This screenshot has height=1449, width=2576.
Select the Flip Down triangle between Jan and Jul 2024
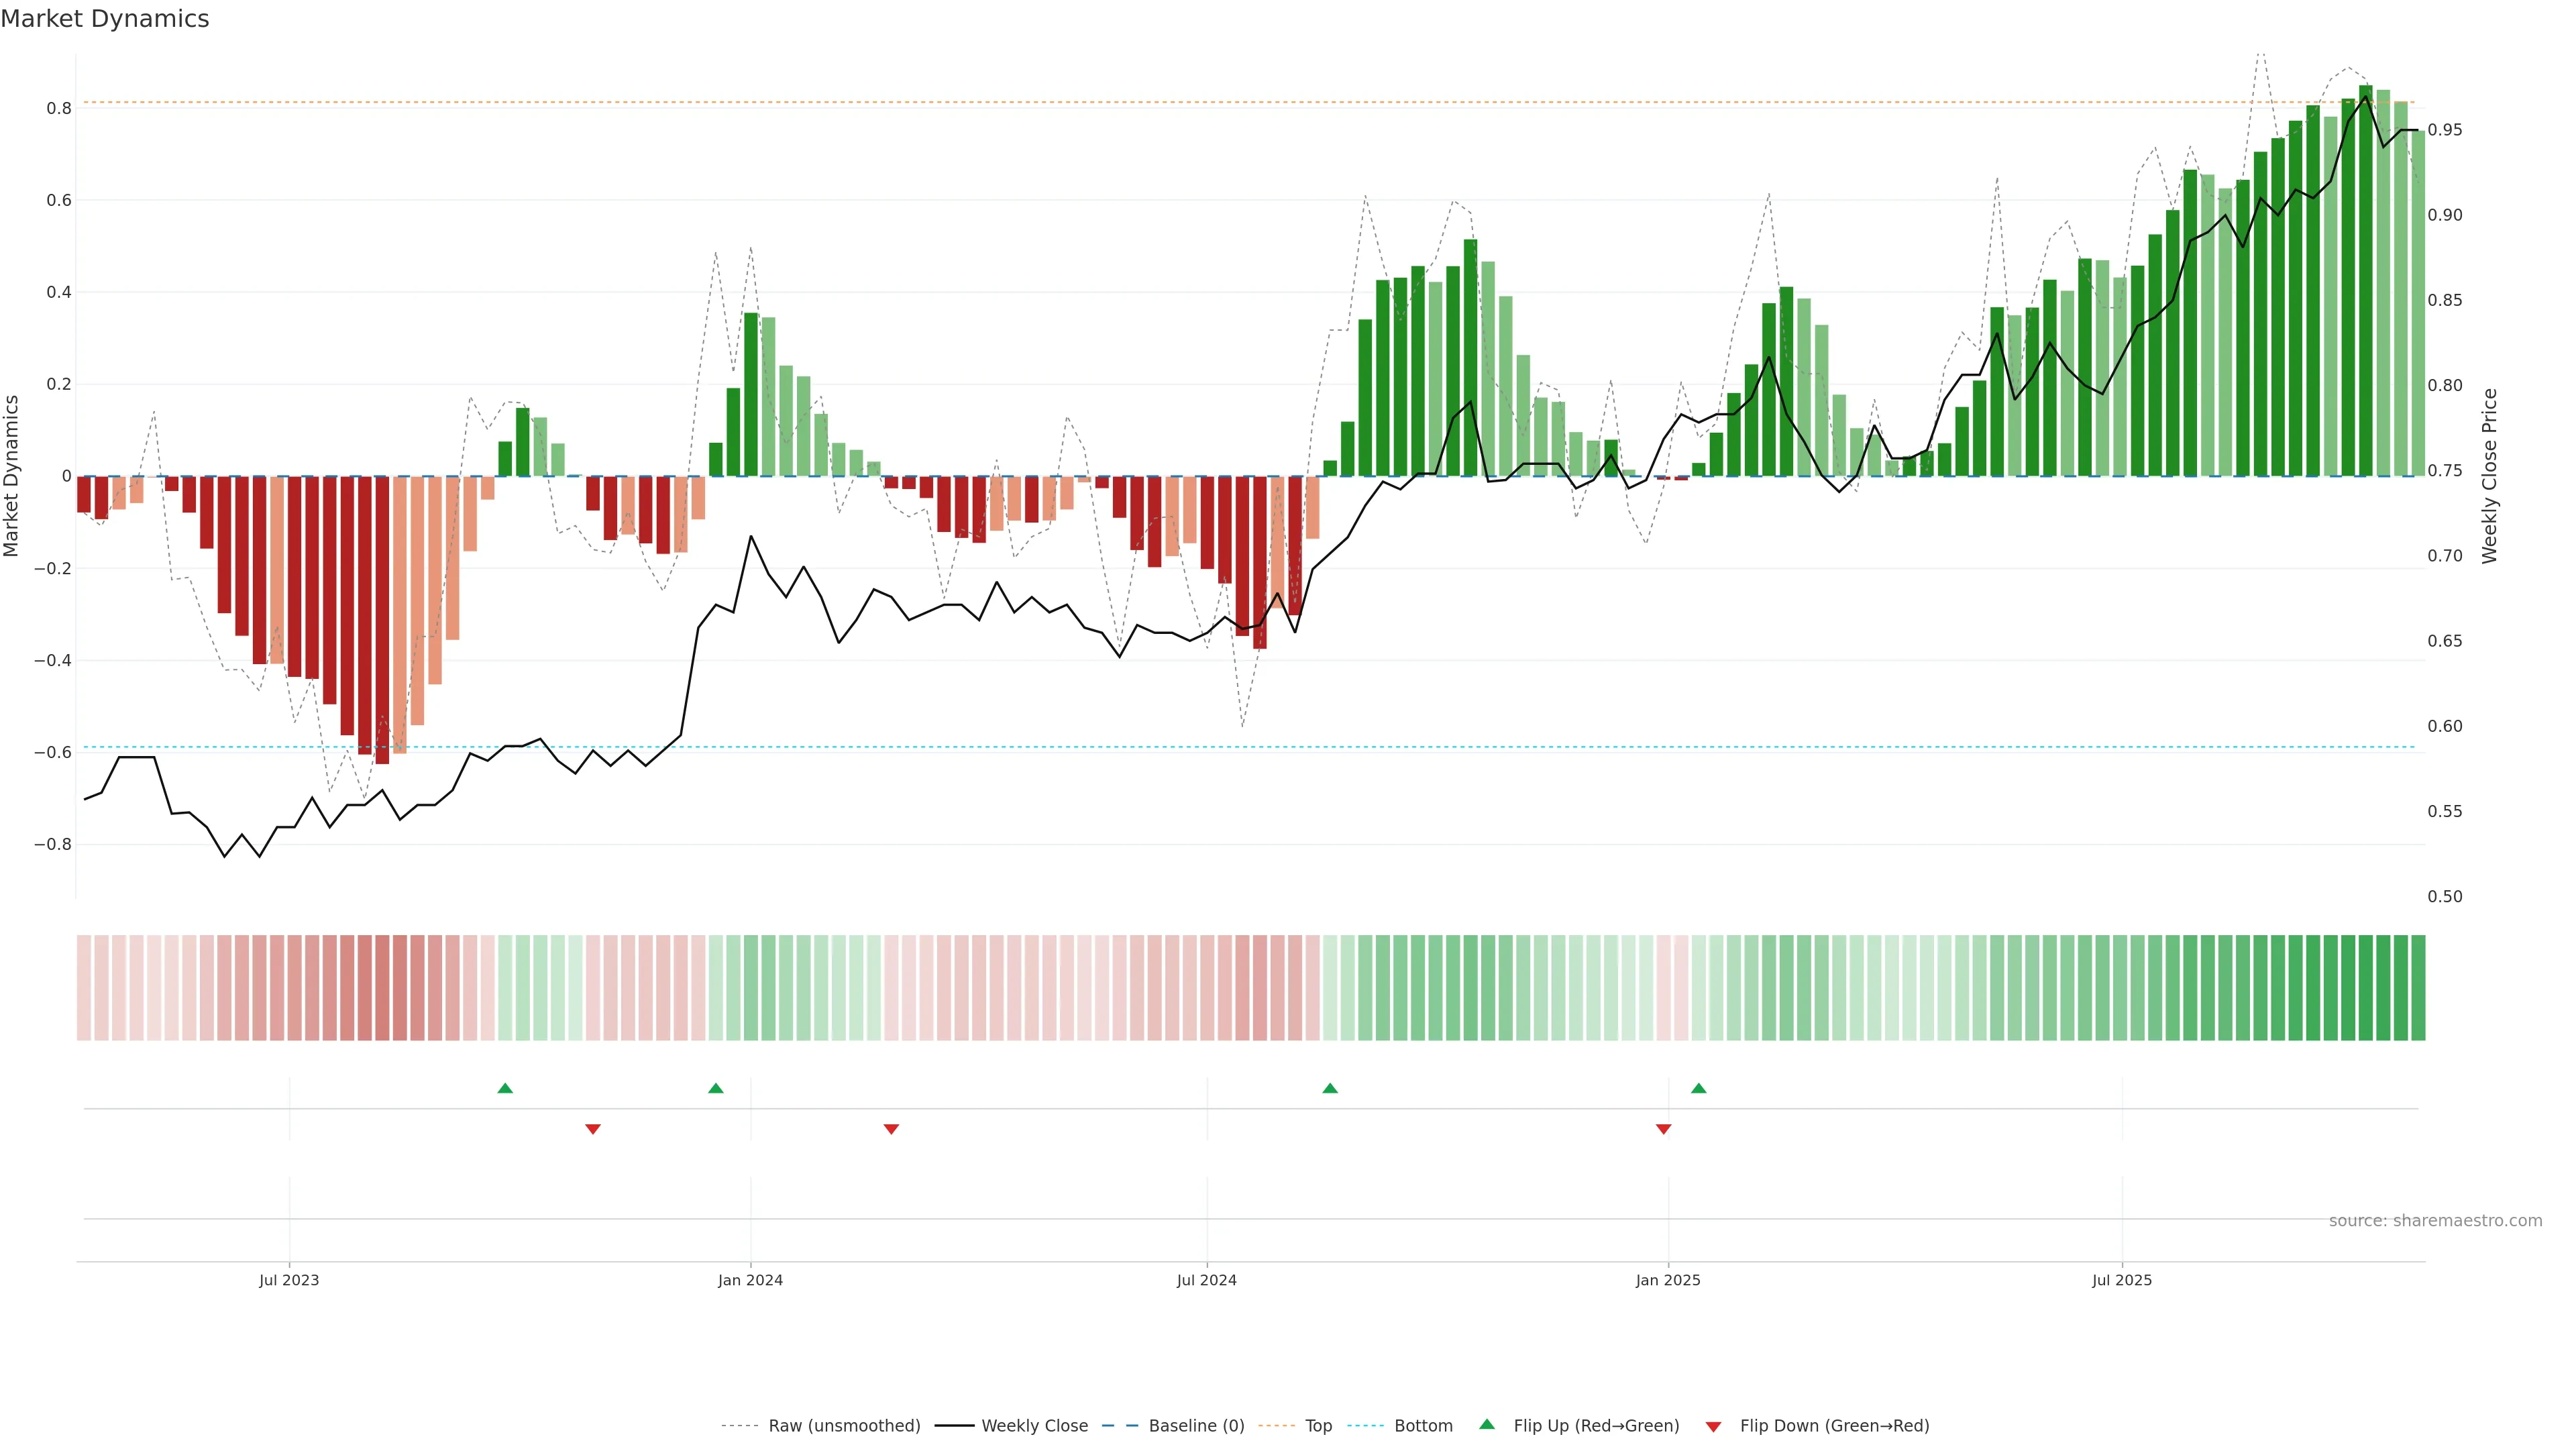(x=891, y=1129)
